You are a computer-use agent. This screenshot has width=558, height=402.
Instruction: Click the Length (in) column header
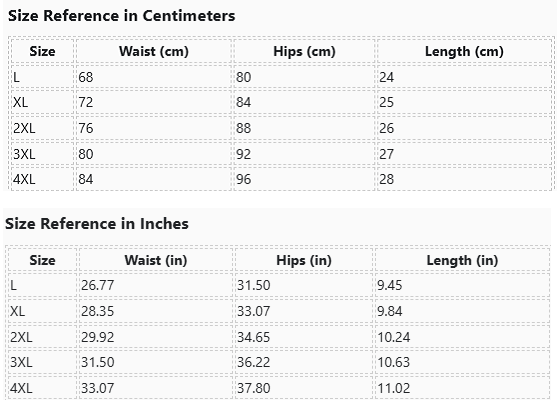(462, 260)
